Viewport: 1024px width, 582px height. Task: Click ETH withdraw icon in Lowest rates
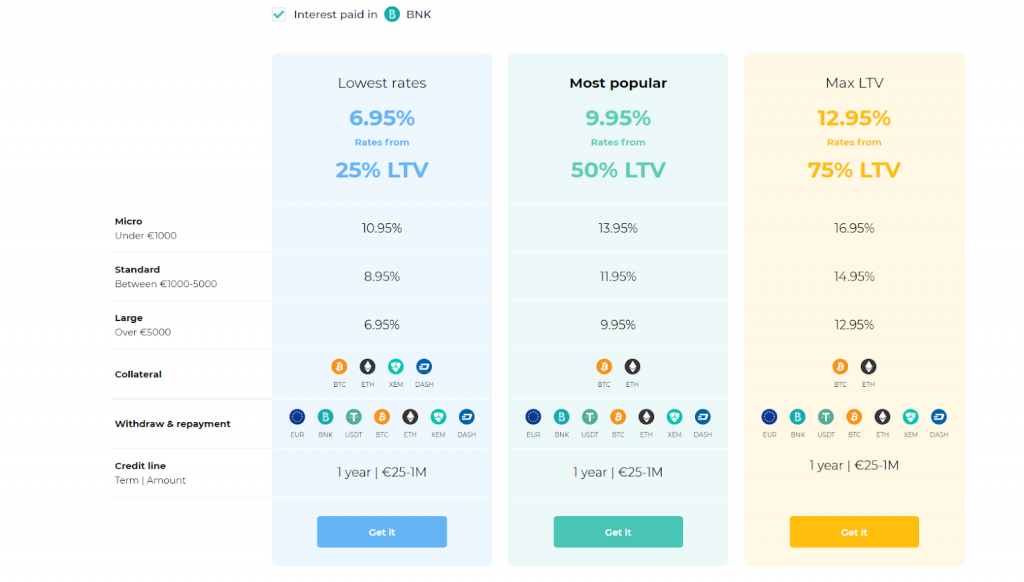click(x=410, y=417)
